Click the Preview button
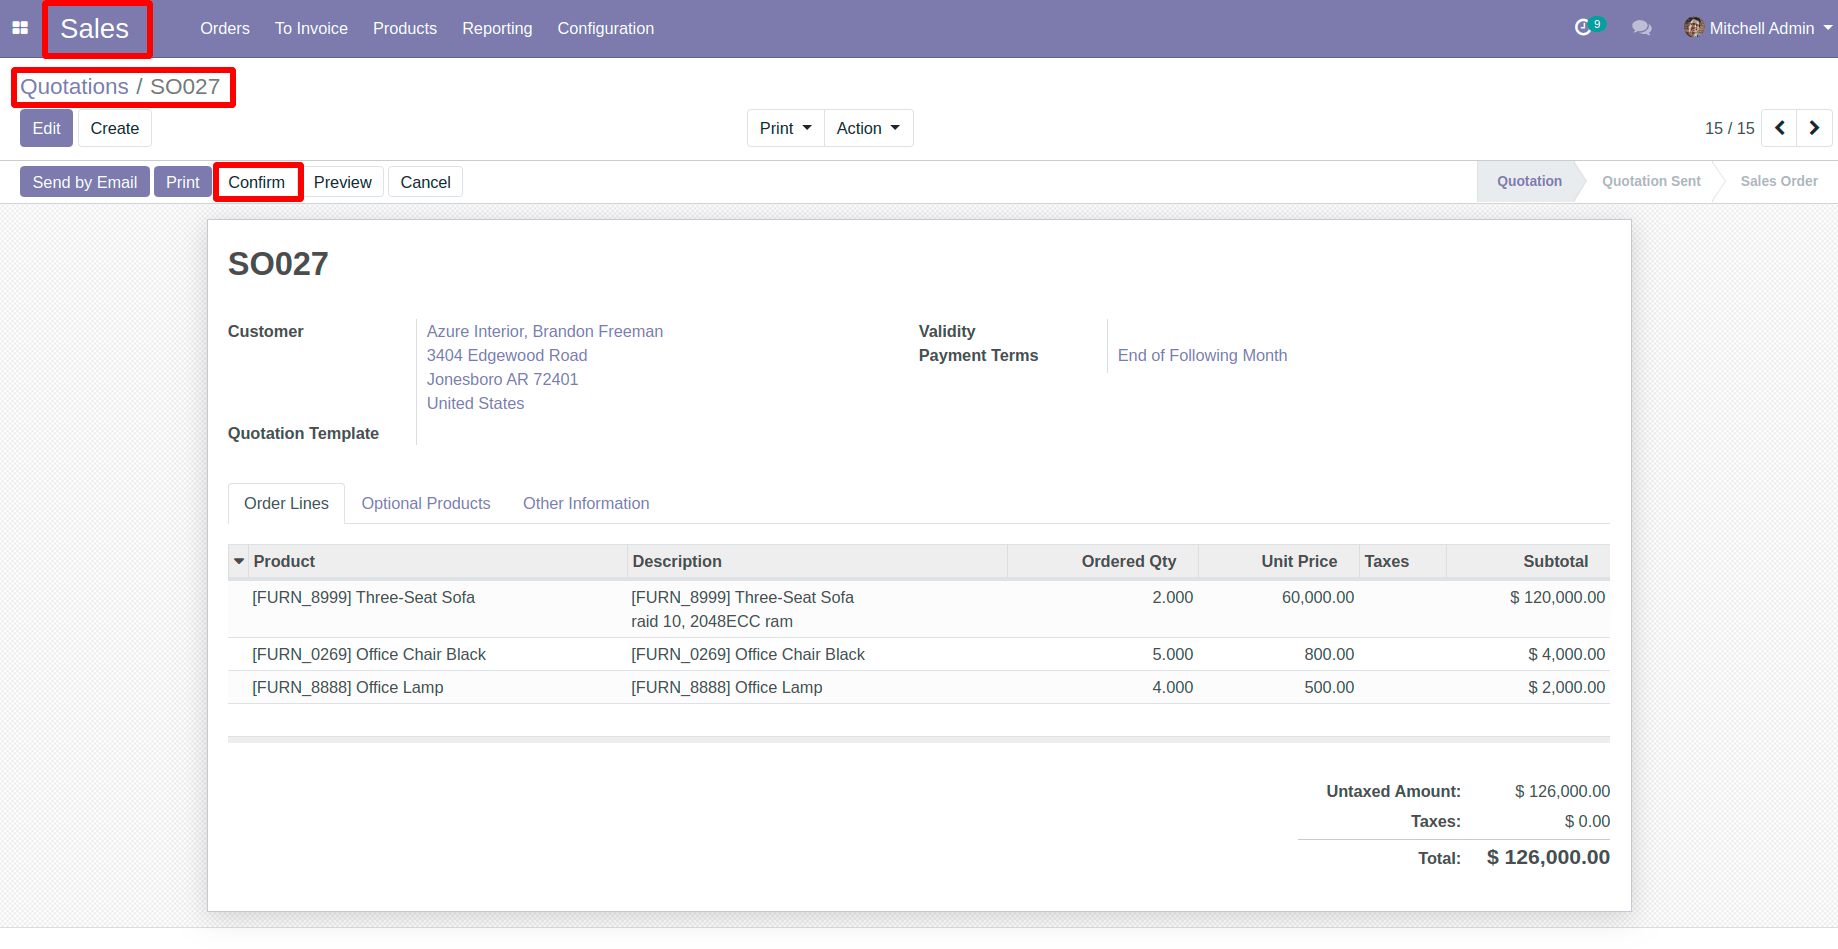 (343, 182)
